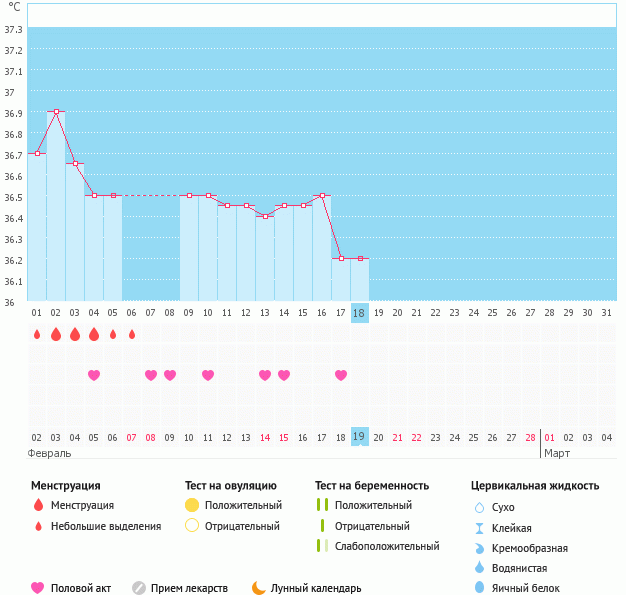This screenshot has width=626, height=595.
Task: Click the Сухо cervical fluid drop icon
Action: click(479, 507)
